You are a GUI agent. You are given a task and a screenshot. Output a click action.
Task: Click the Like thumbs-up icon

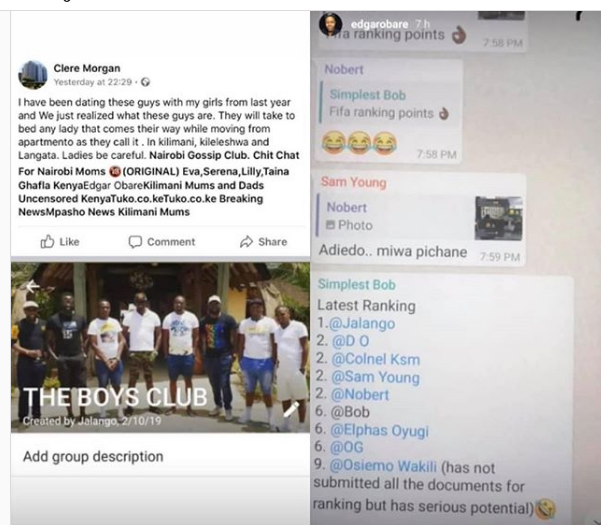[x=48, y=241]
